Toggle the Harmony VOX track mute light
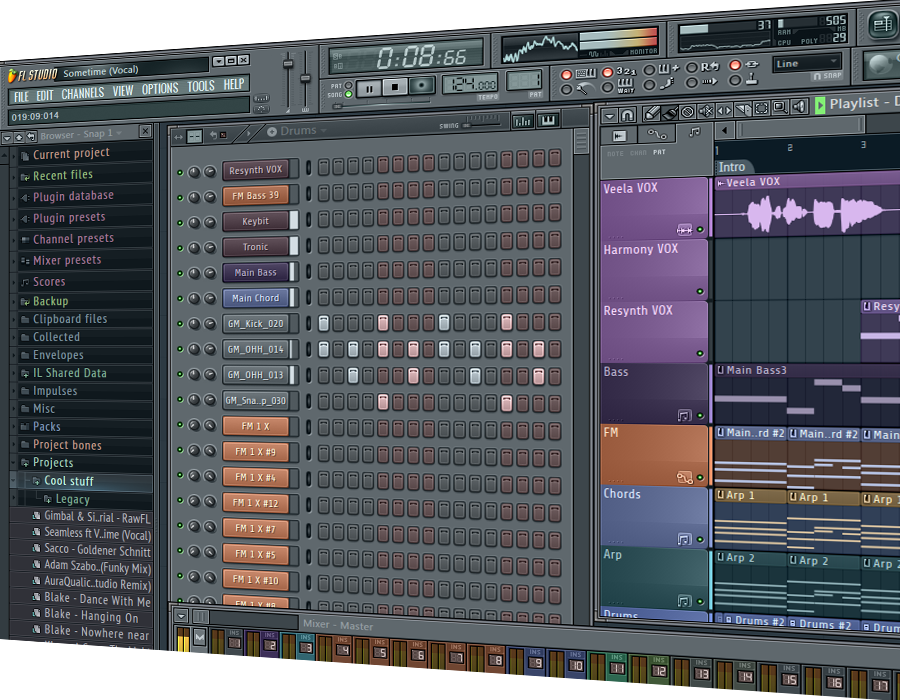 coord(700,292)
